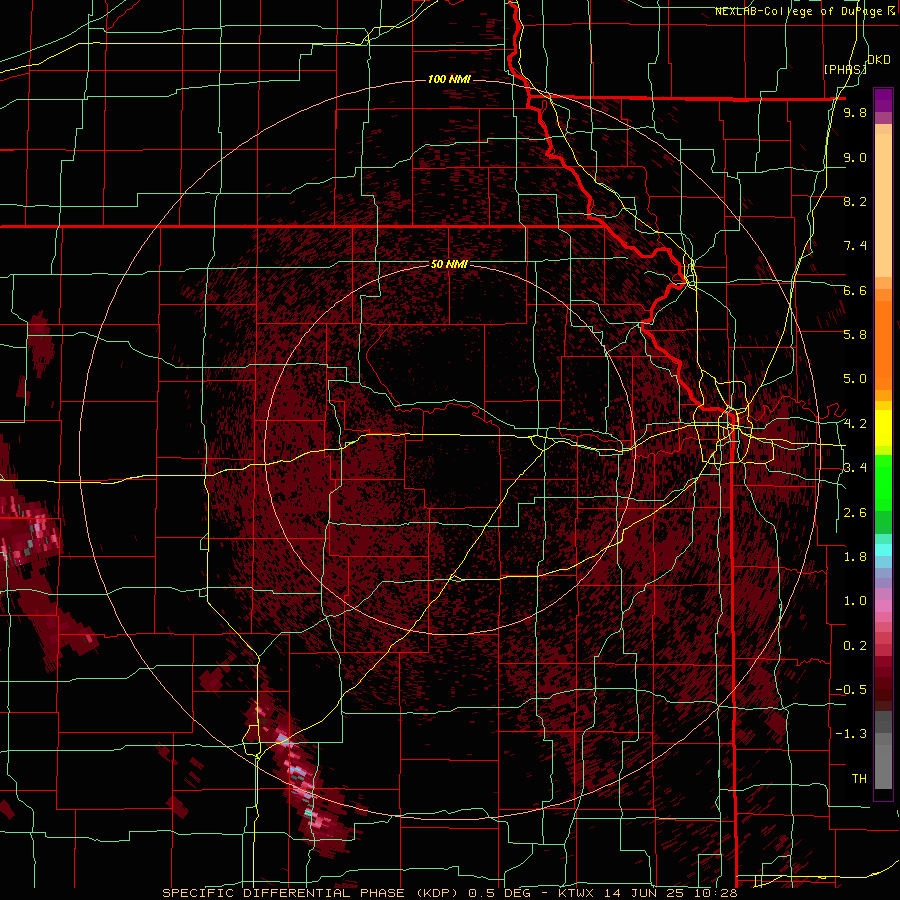The height and width of the screenshot is (900, 900).
Task: Click the 4.2 scale label
Action: point(855,424)
